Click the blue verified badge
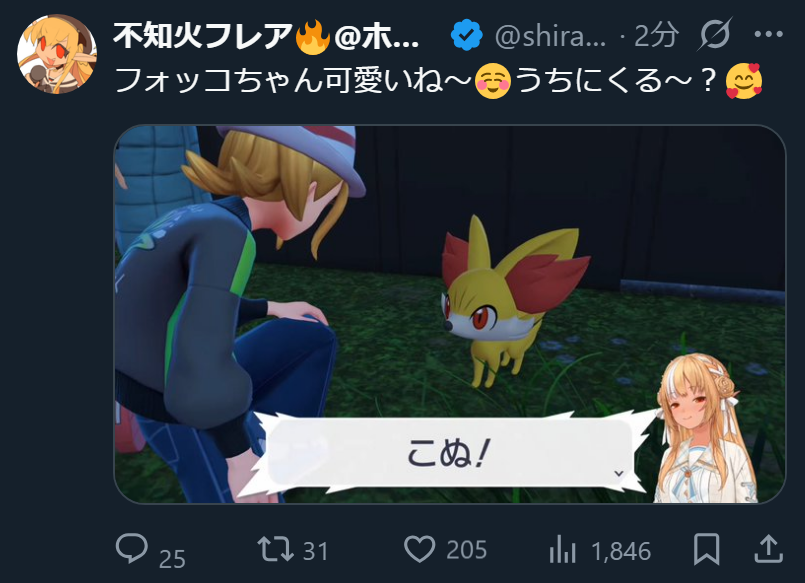Viewport: 805px width, 583px height. 466,35
